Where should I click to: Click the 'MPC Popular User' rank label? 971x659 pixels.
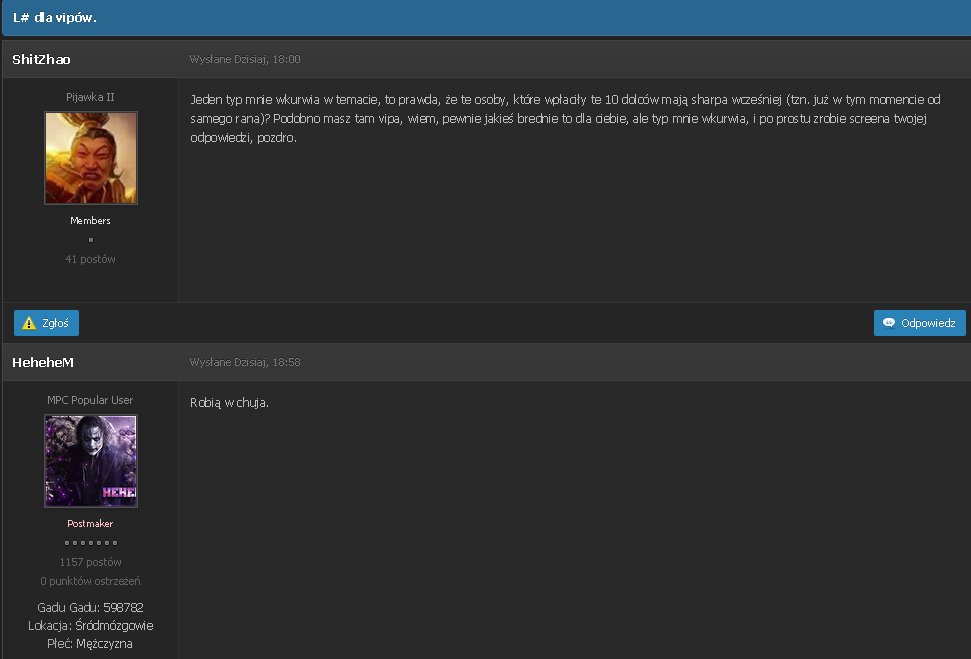point(90,400)
